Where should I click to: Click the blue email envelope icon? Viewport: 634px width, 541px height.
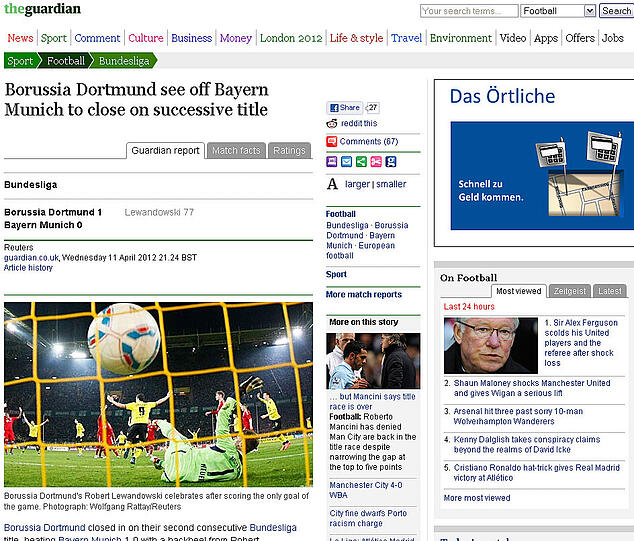(347, 162)
